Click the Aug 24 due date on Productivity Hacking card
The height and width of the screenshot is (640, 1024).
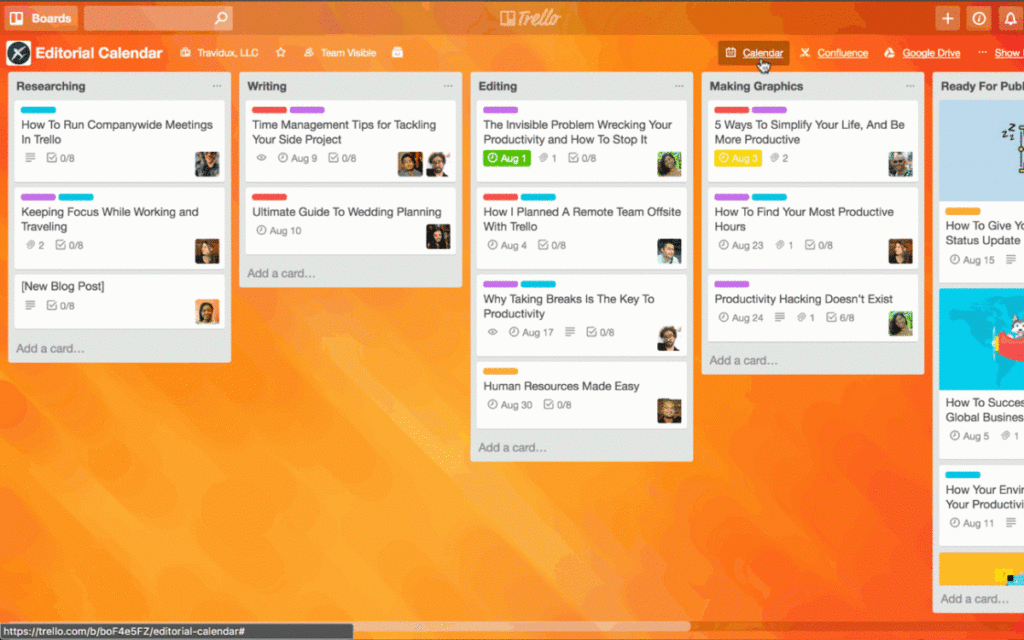pos(741,317)
